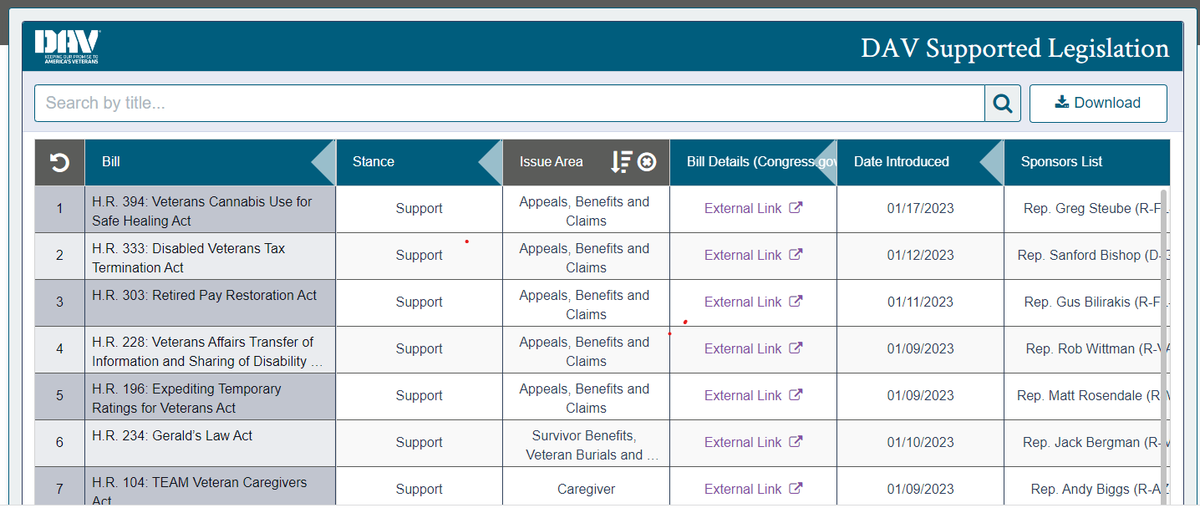Click the date 01/12/2023

click(920, 255)
